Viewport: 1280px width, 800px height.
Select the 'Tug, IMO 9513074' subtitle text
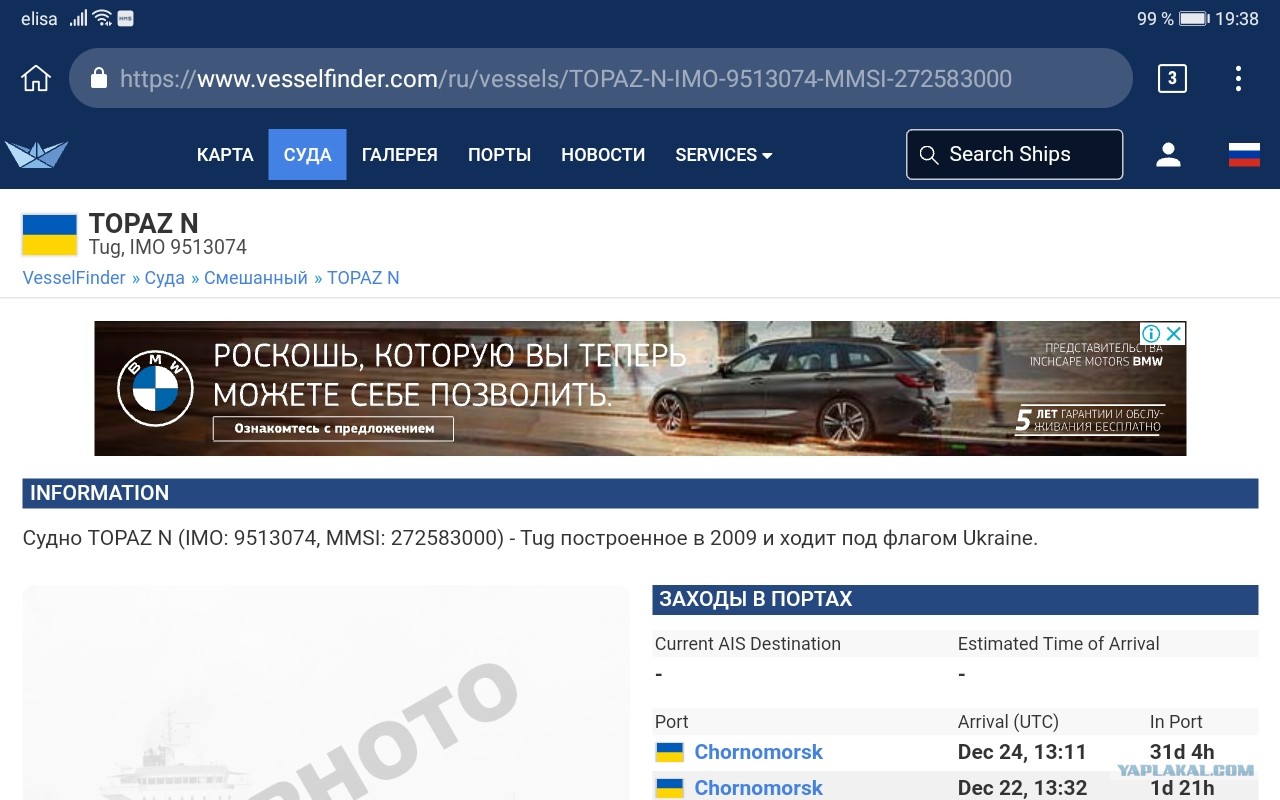[168, 247]
